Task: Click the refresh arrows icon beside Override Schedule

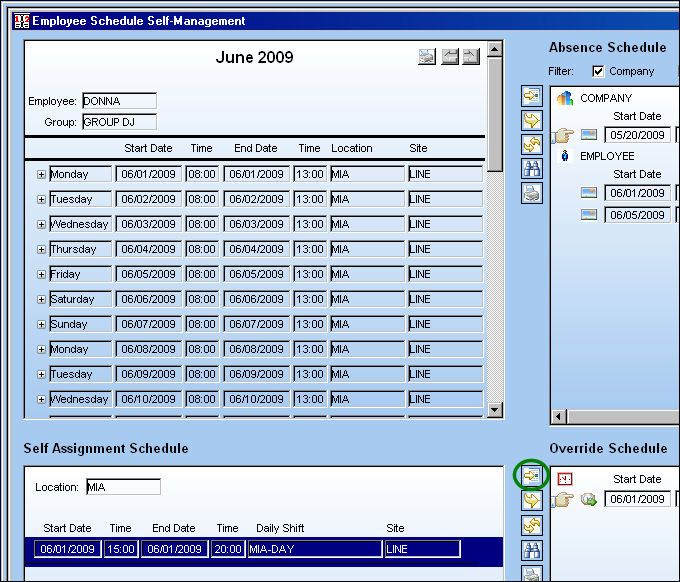Action: point(532,526)
